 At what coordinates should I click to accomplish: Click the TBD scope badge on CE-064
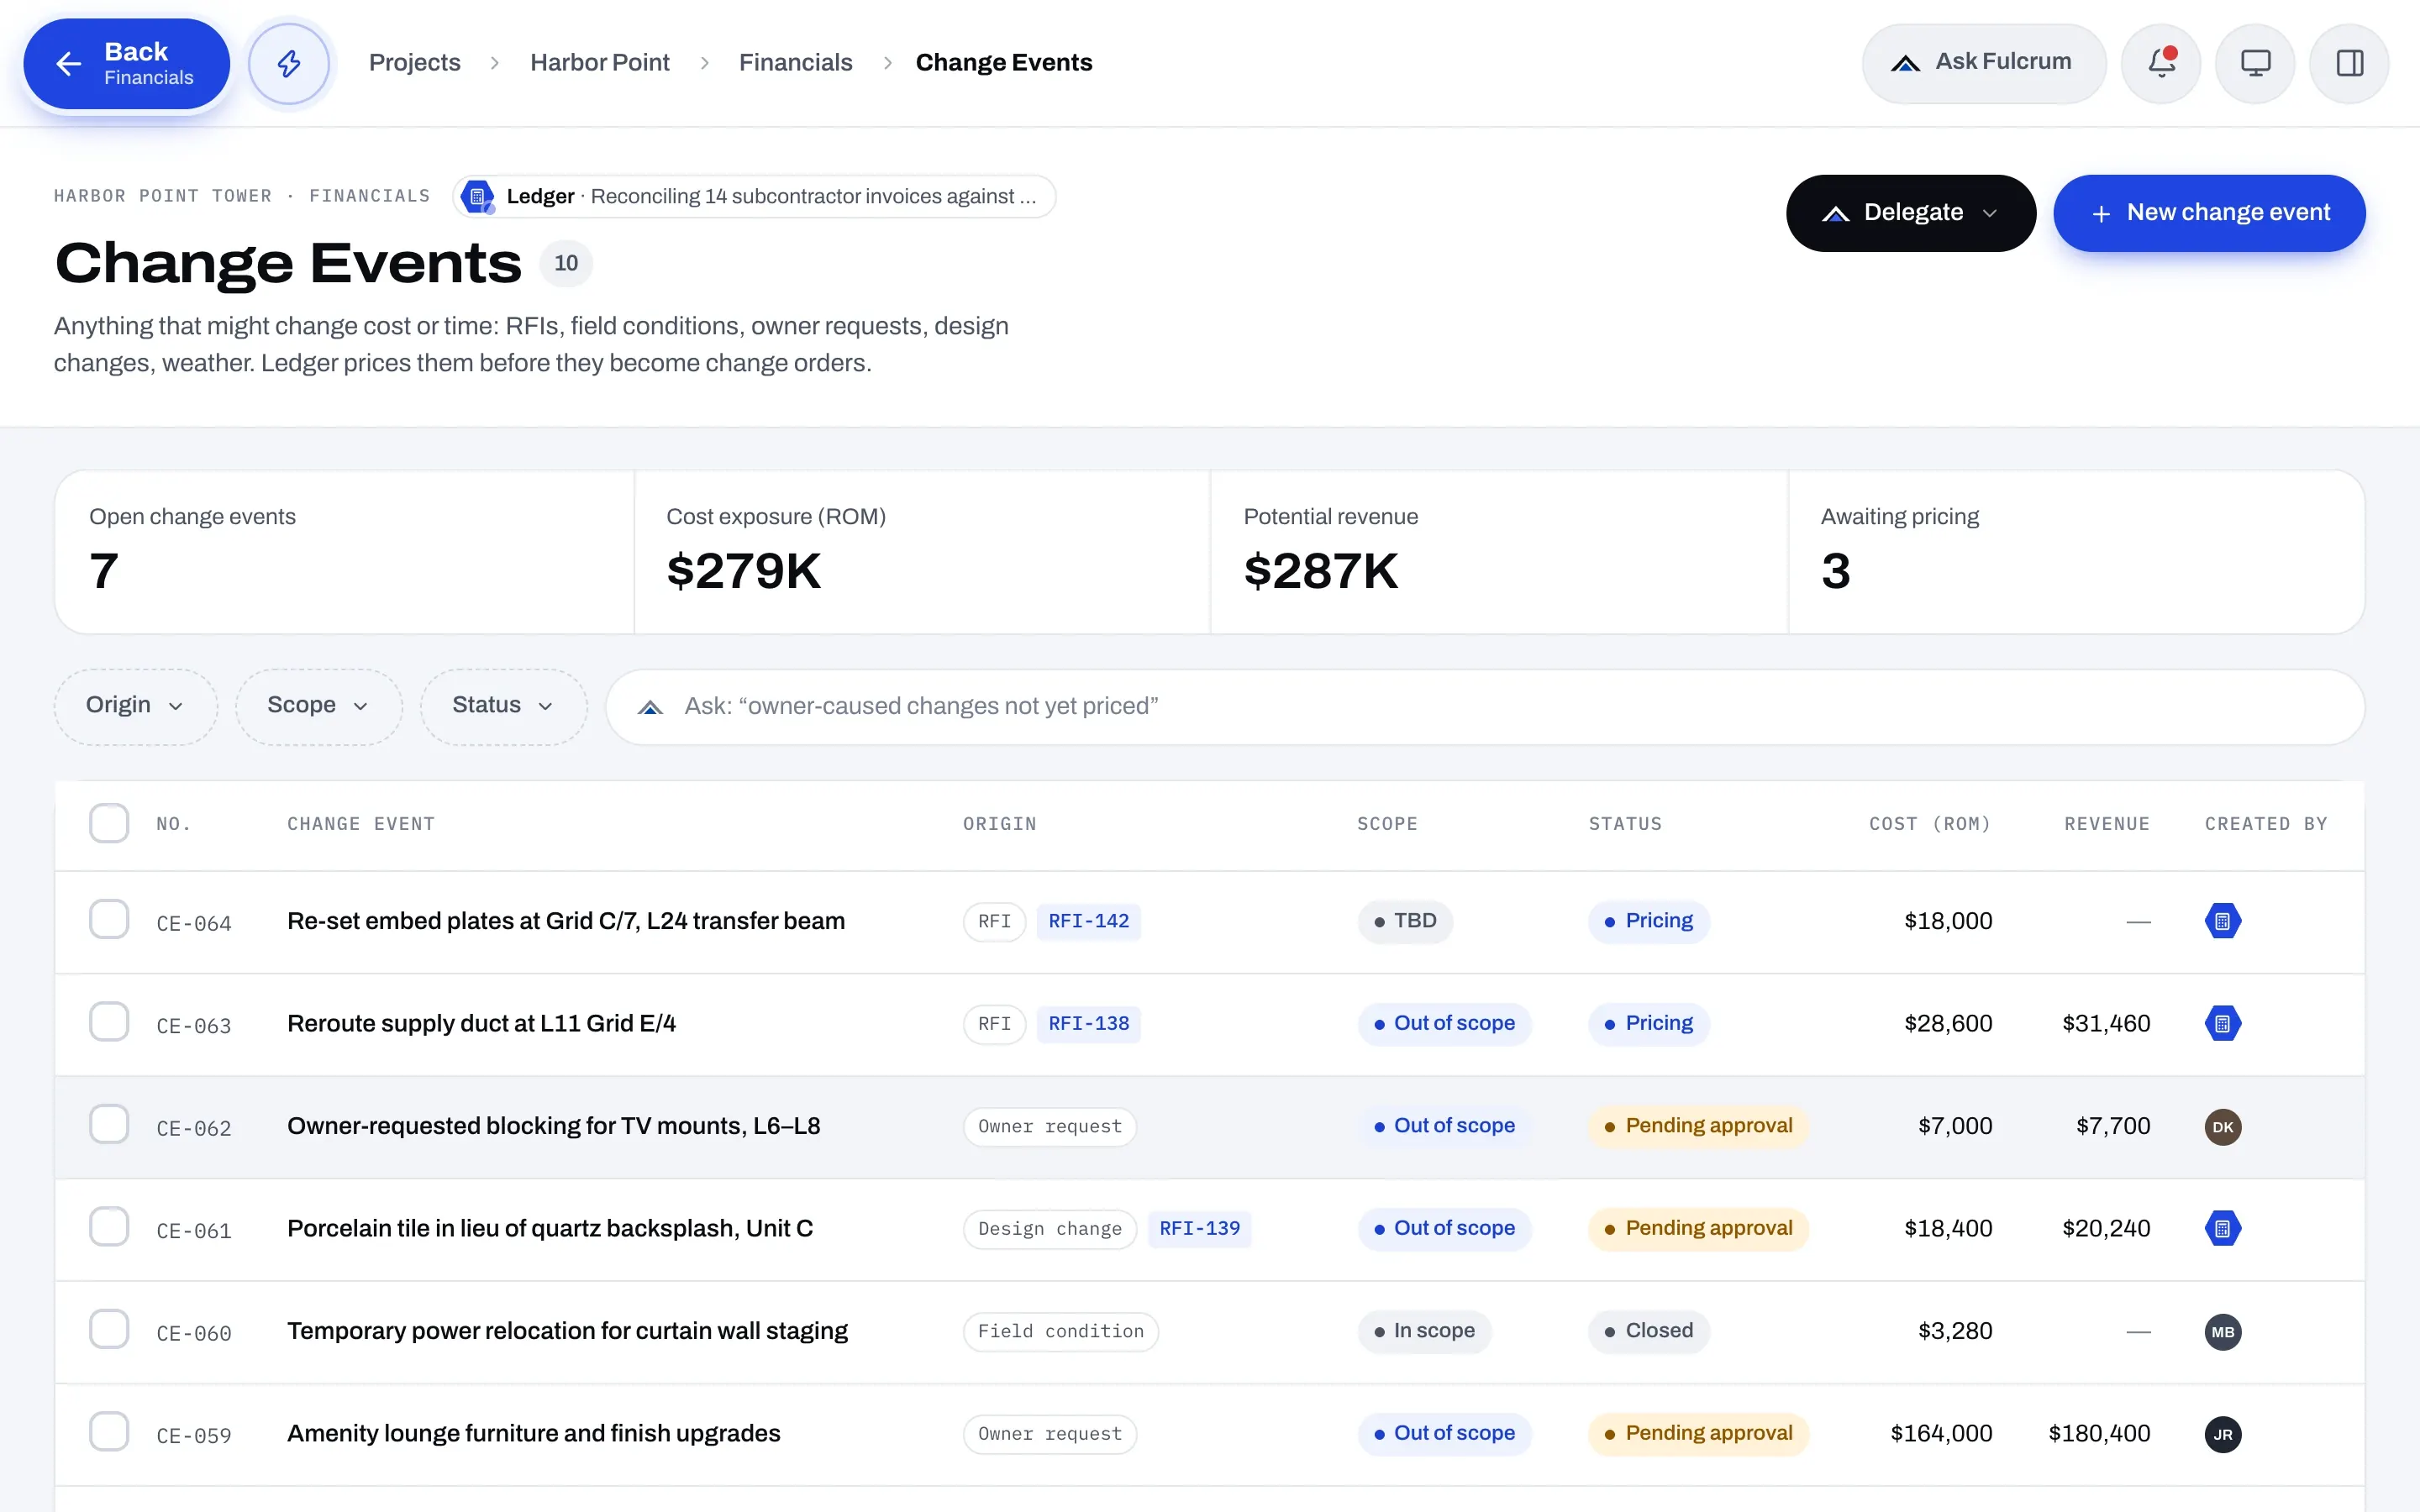pyautogui.click(x=1405, y=921)
